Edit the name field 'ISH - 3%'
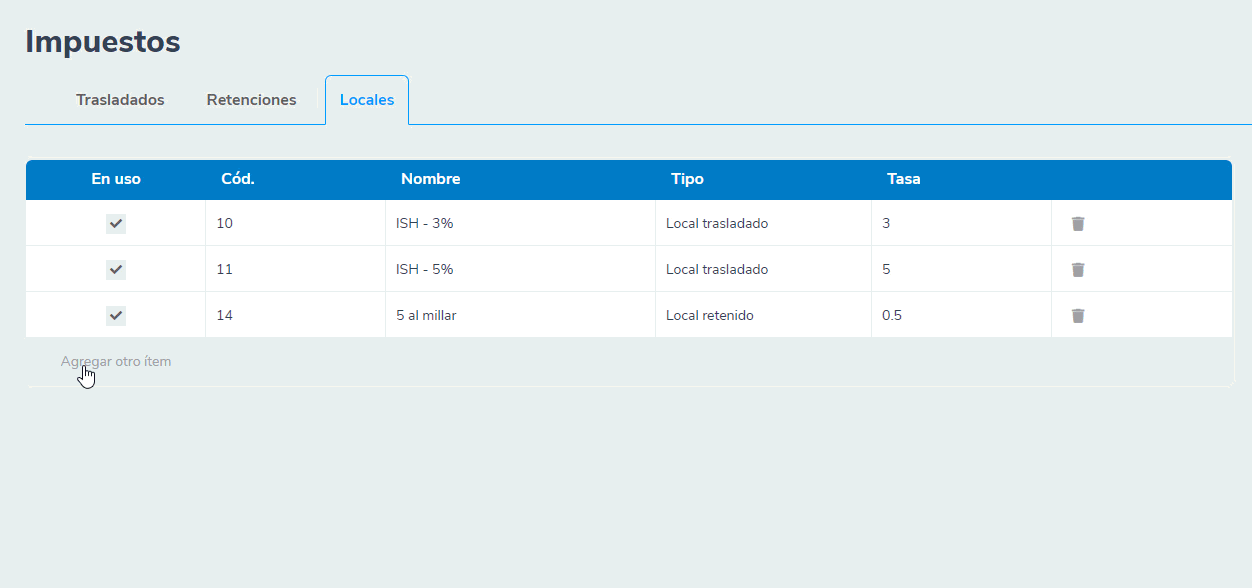 pos(520,224)
